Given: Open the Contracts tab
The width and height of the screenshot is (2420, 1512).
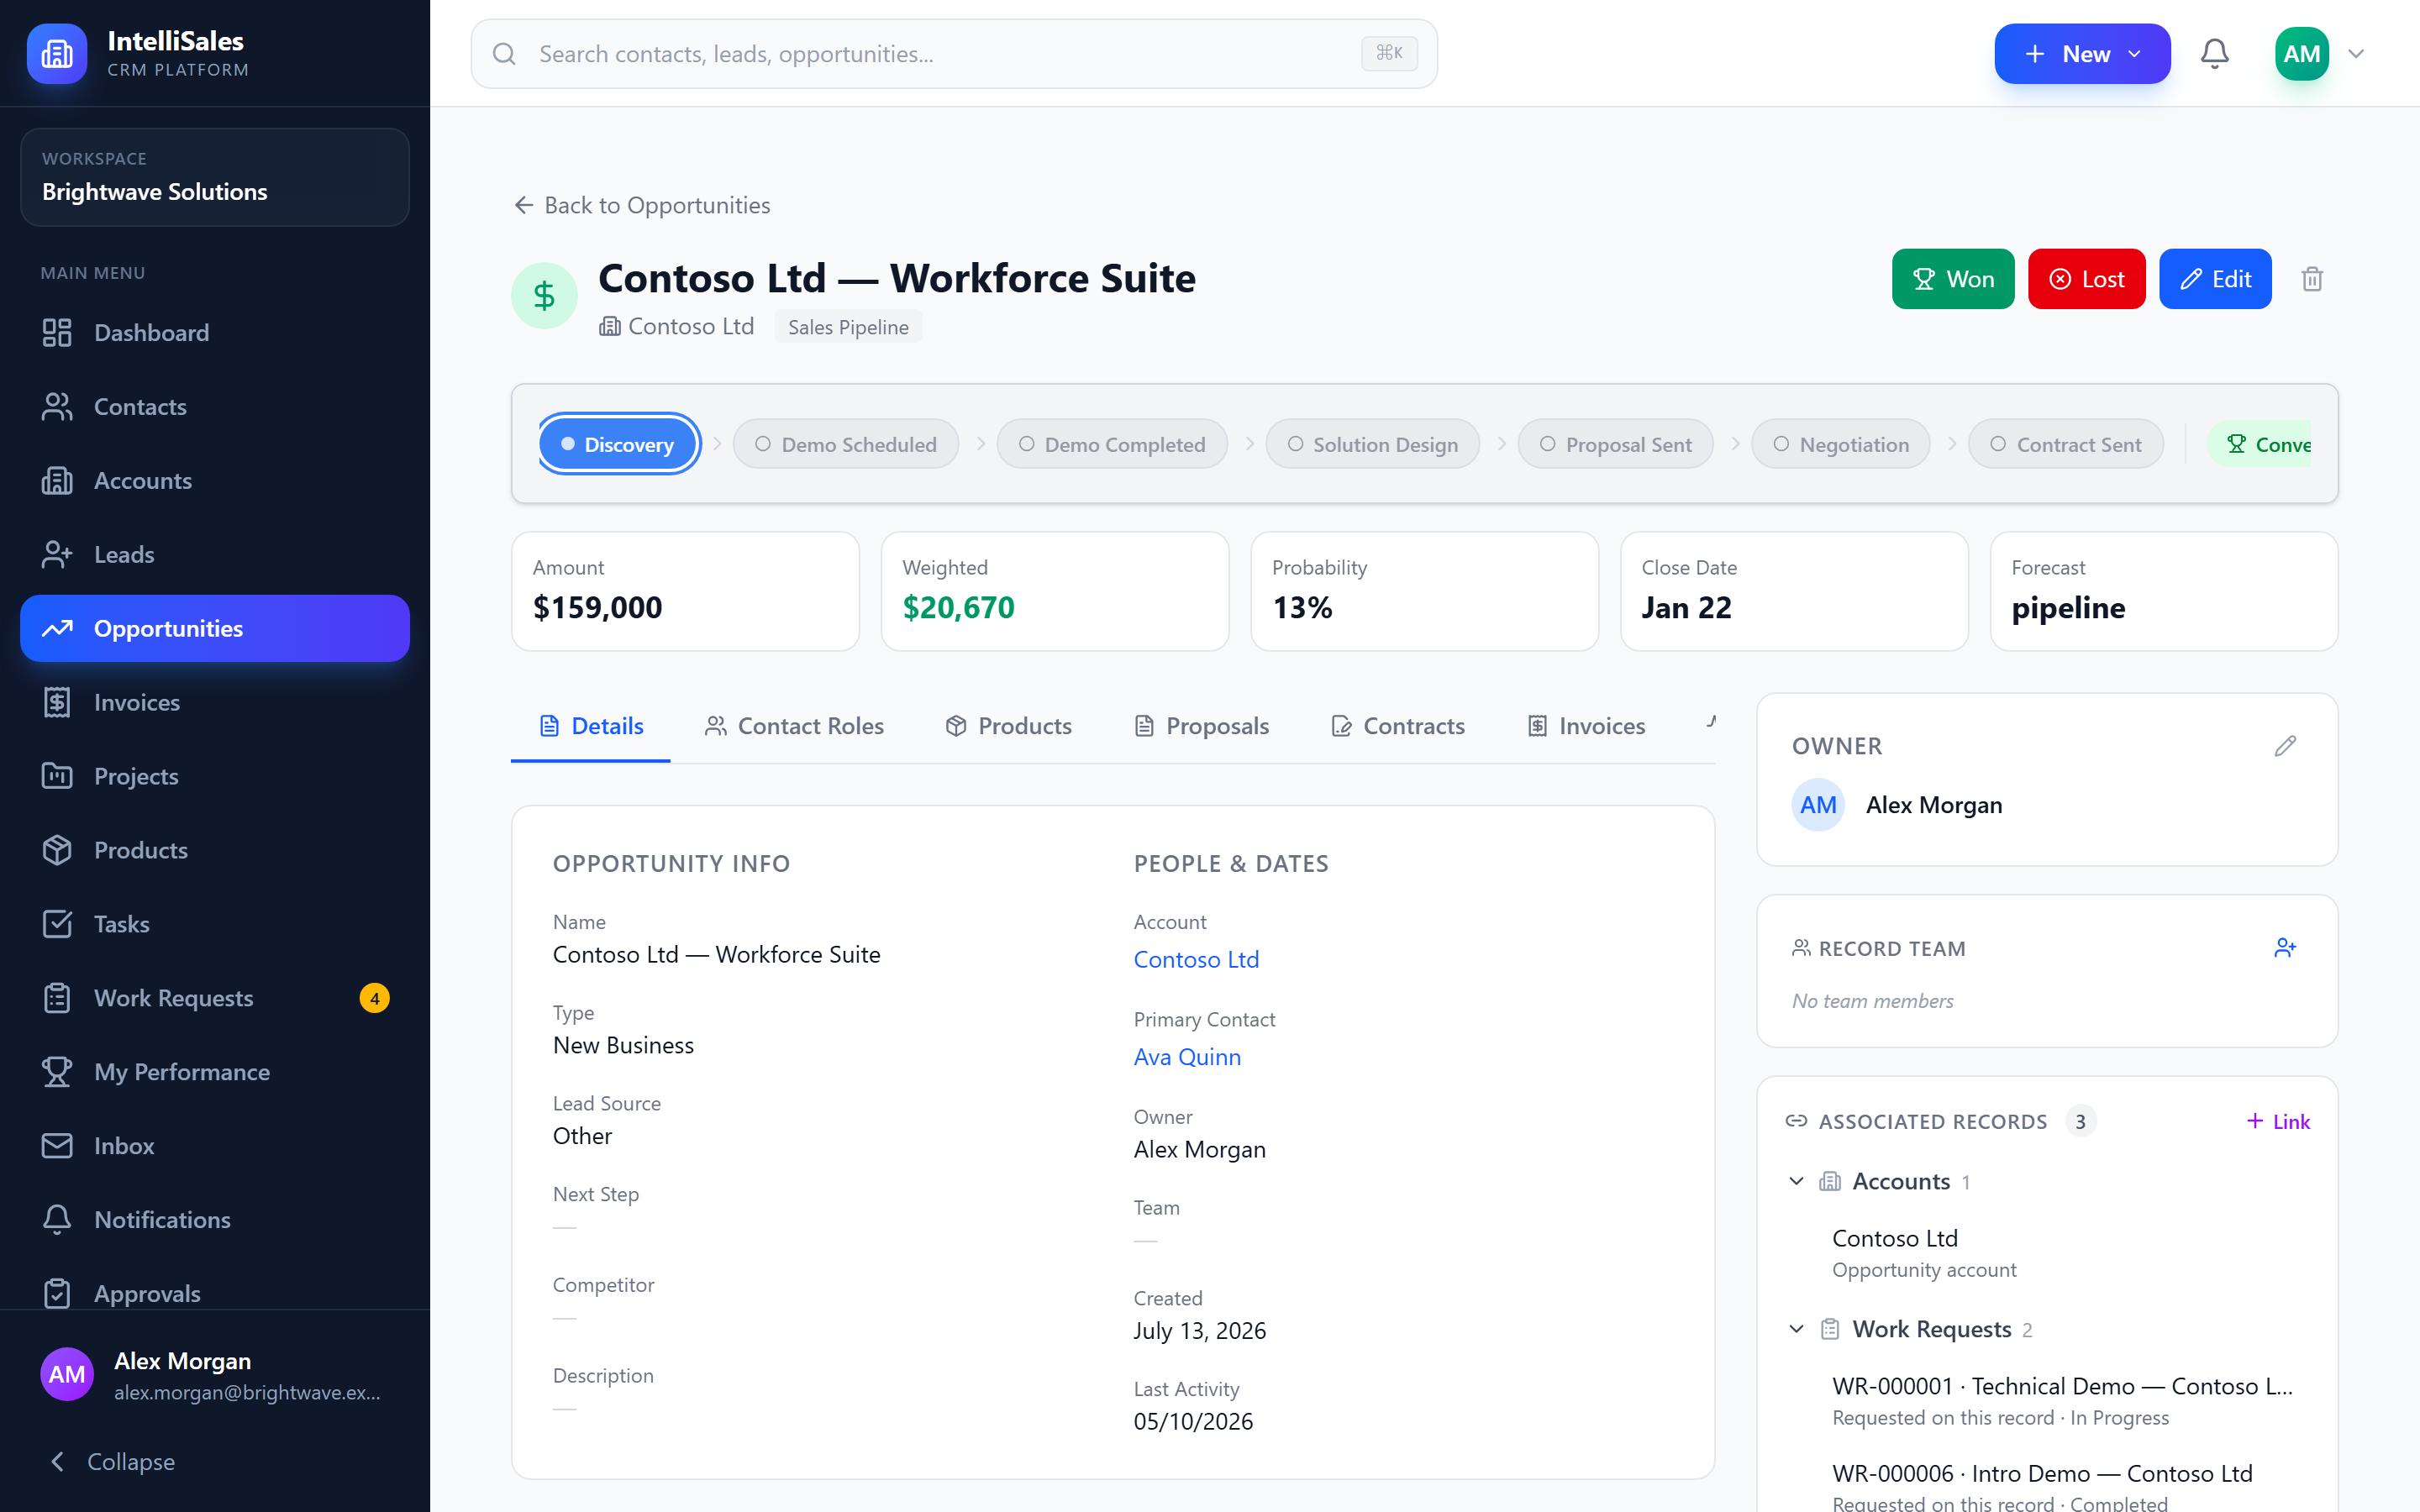Looking at the screenshot, I should 1397,726.
